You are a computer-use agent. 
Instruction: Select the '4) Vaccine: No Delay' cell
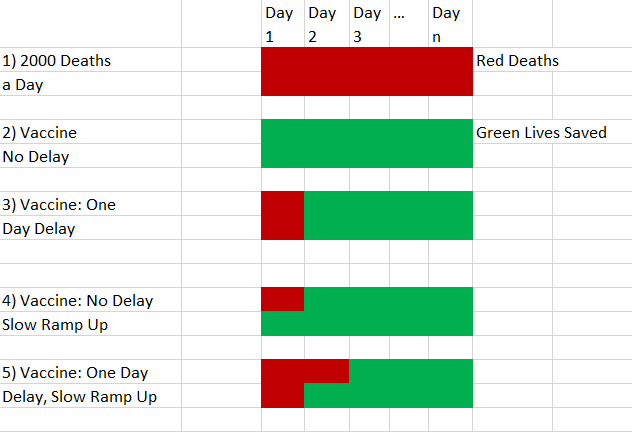tap(91, 300)
